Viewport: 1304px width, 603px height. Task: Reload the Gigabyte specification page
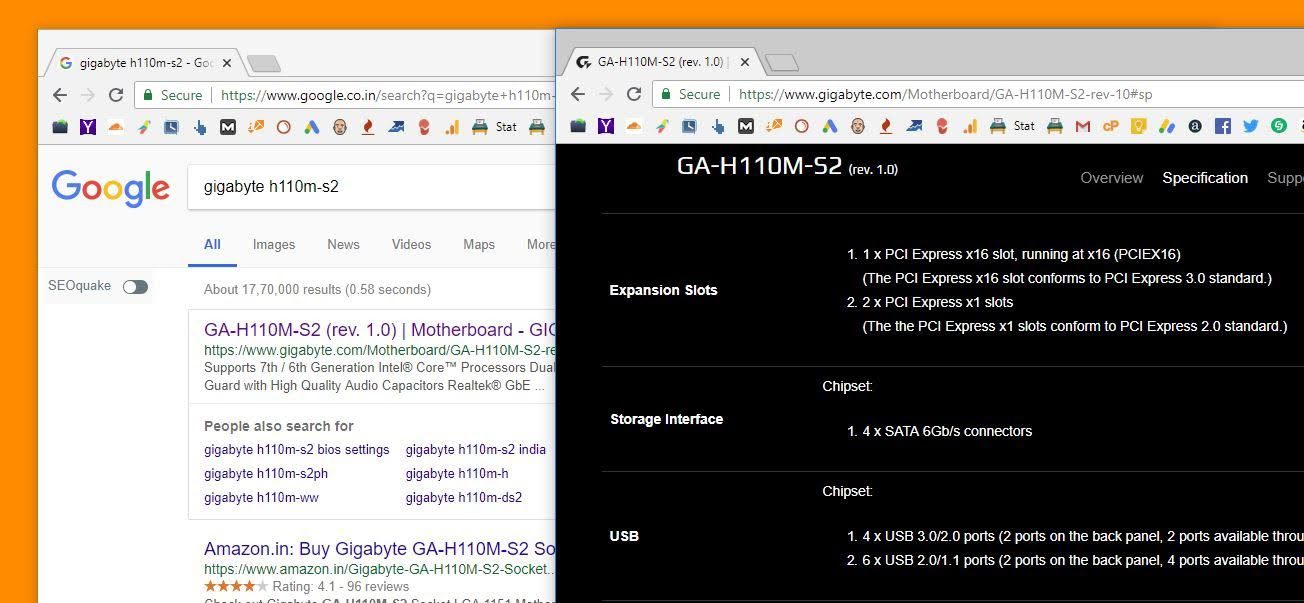click(633, 94)
